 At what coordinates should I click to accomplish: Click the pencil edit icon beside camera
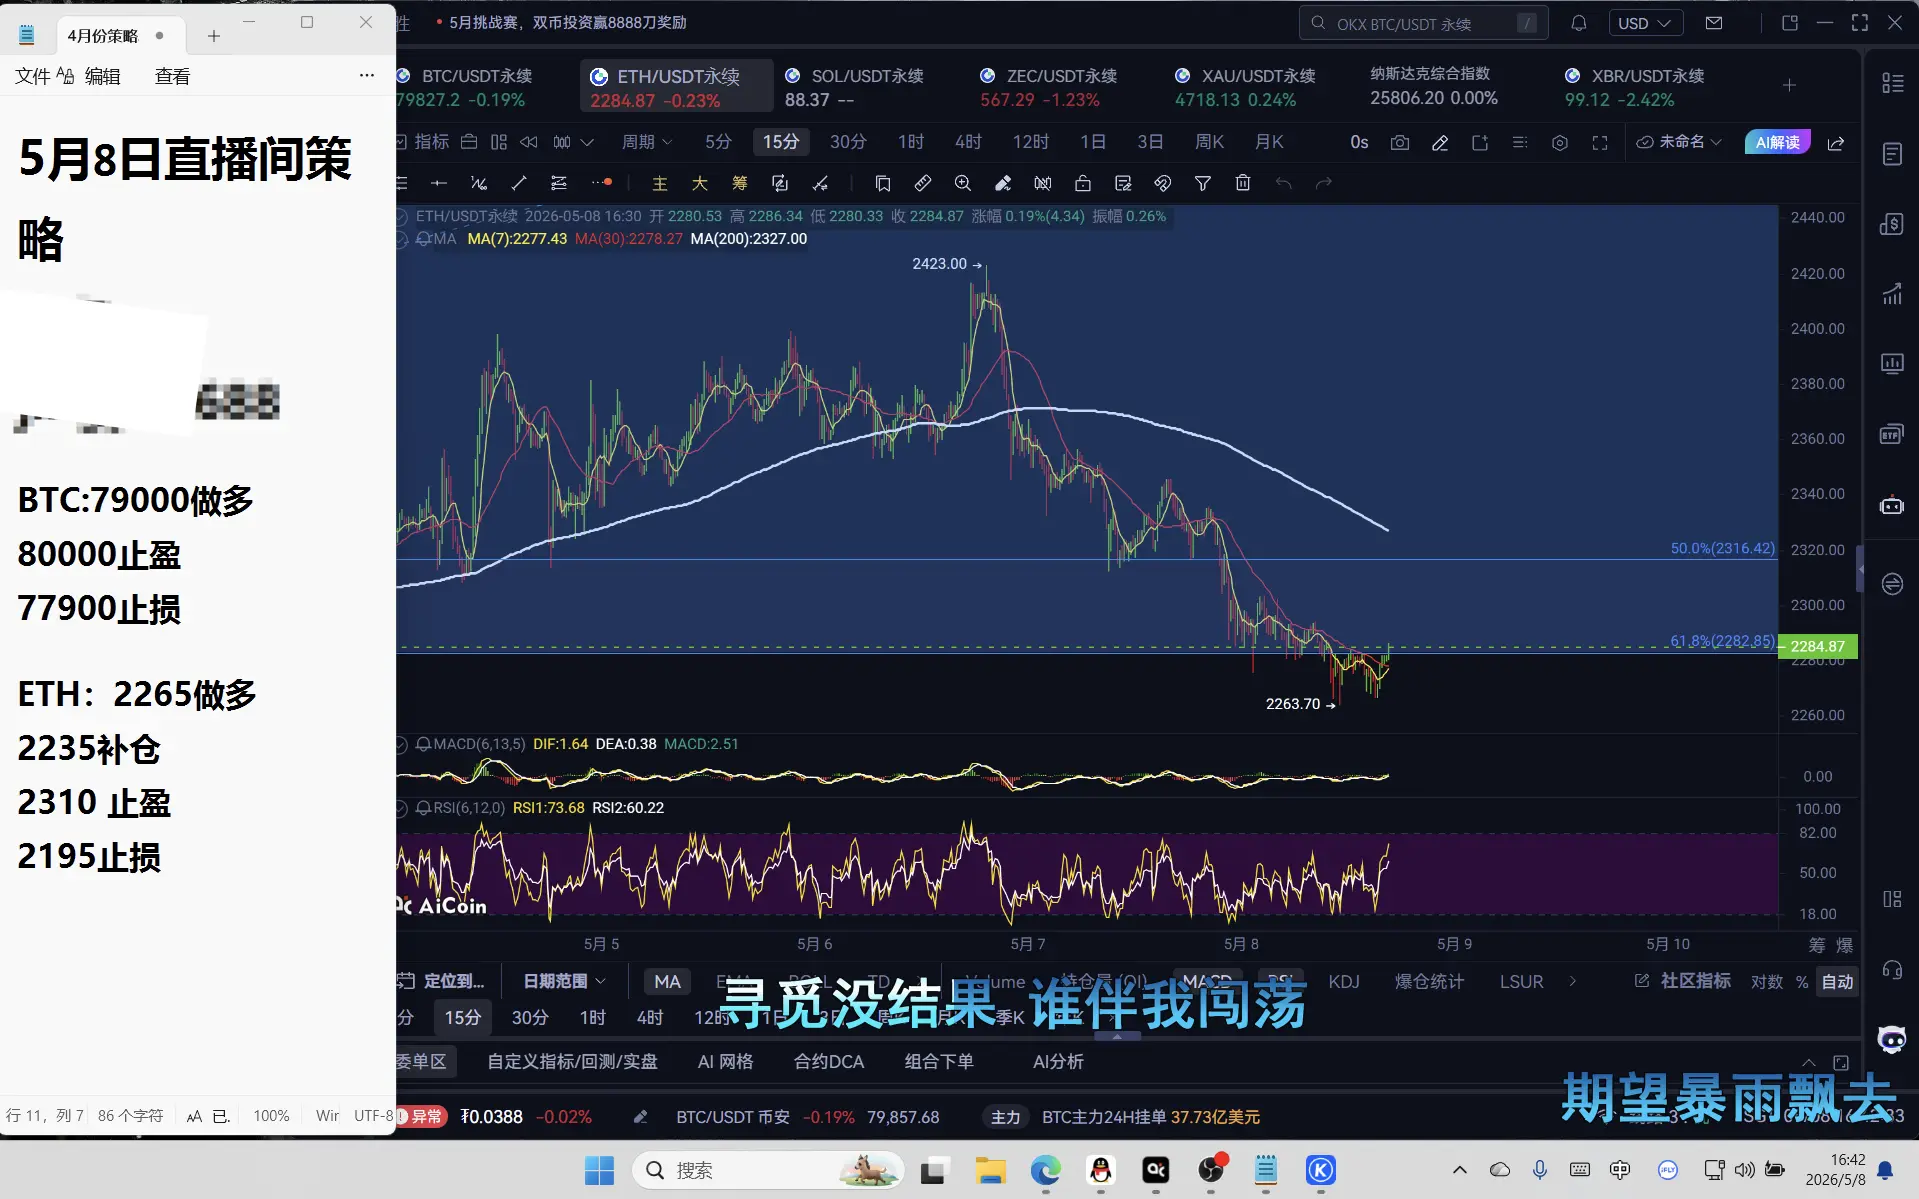pos(1440,143)
